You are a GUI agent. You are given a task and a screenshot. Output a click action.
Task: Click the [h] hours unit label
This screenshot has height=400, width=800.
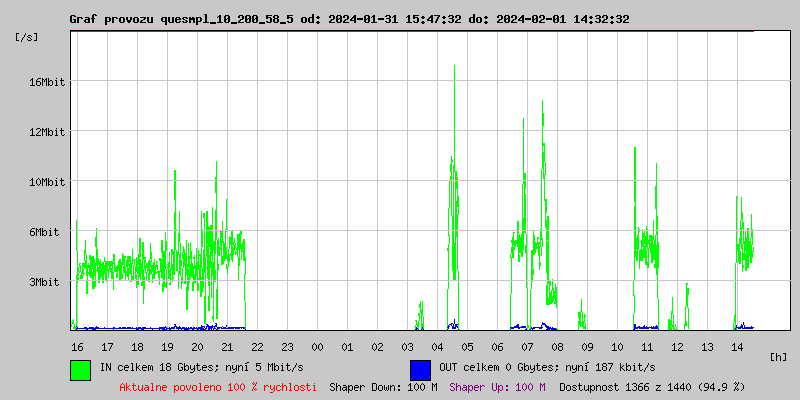778,356
